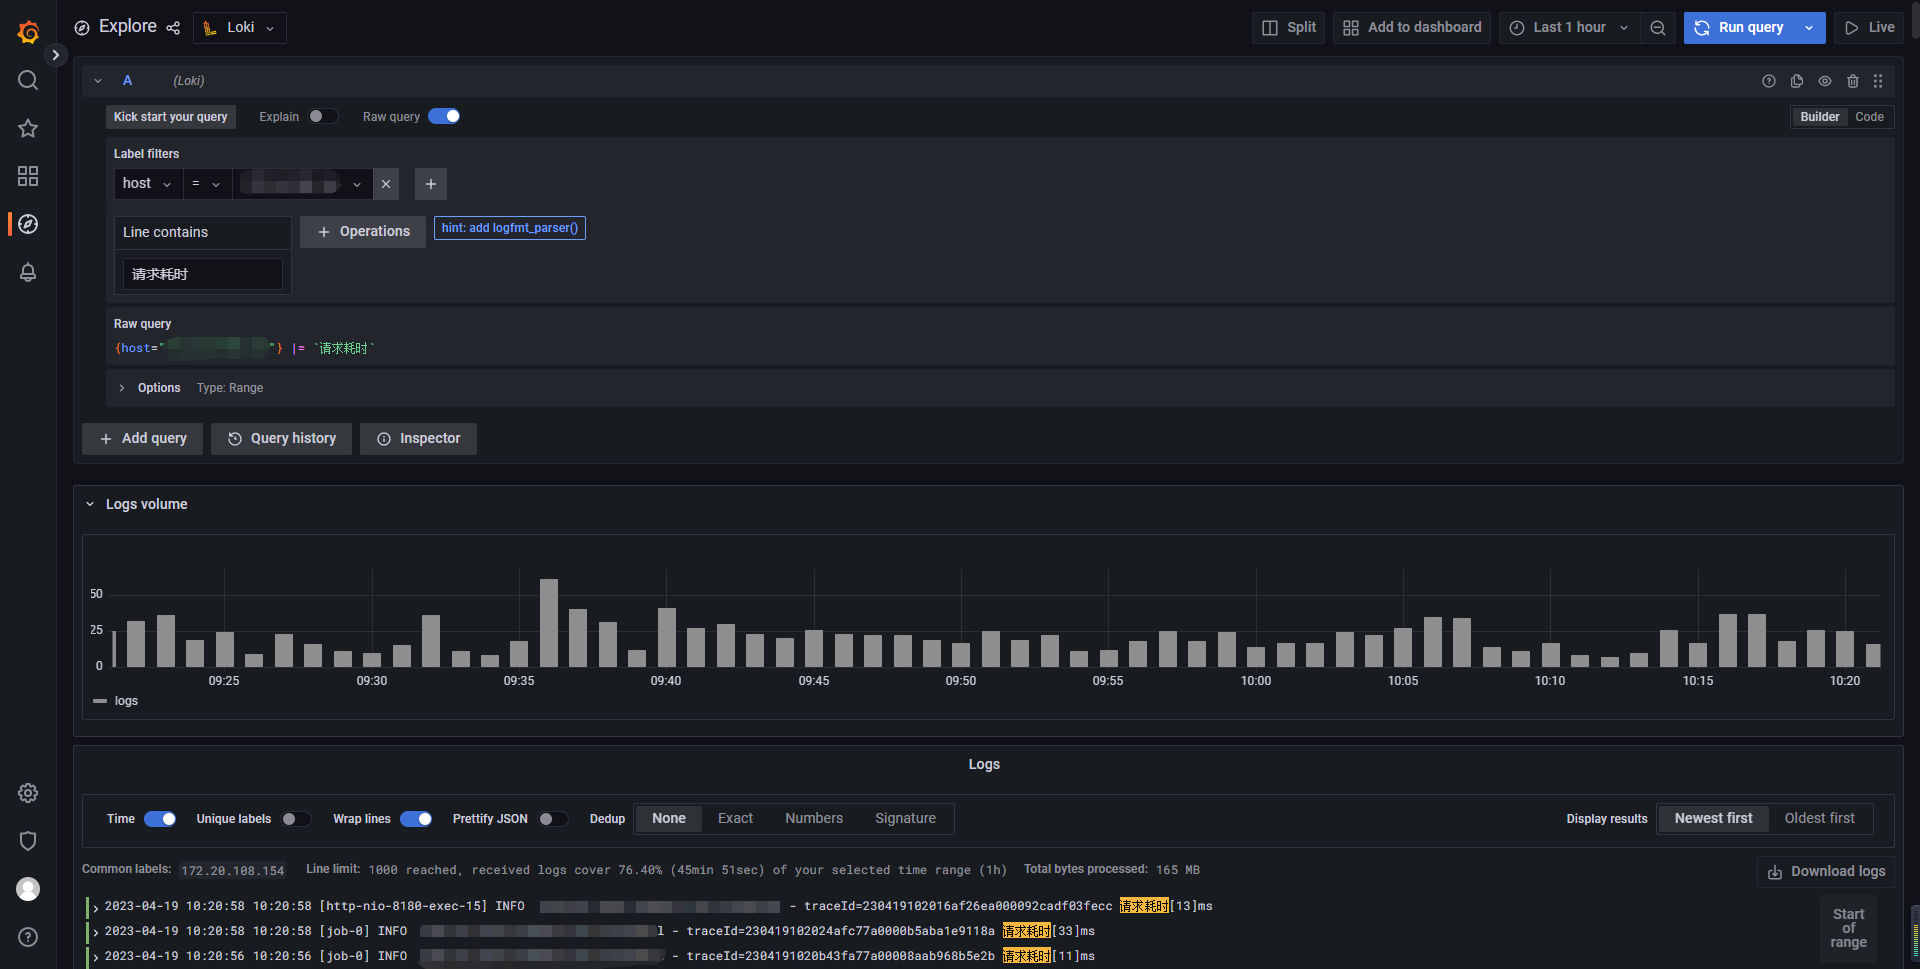Image resolution: width=1920 pixels, height=969 pixels.
Task: Open Dashboards from the sidebar
Action: tap(28, 176)
